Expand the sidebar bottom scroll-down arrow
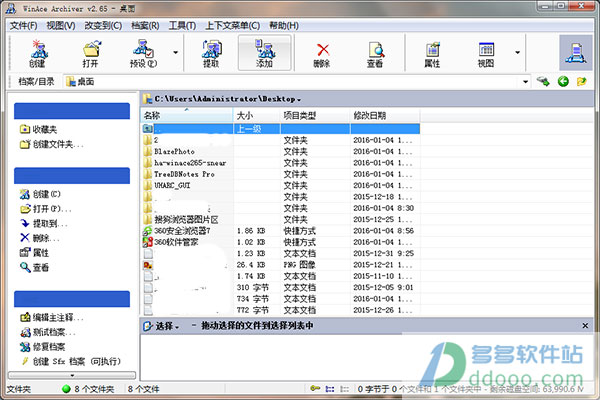 pos(72,375)
